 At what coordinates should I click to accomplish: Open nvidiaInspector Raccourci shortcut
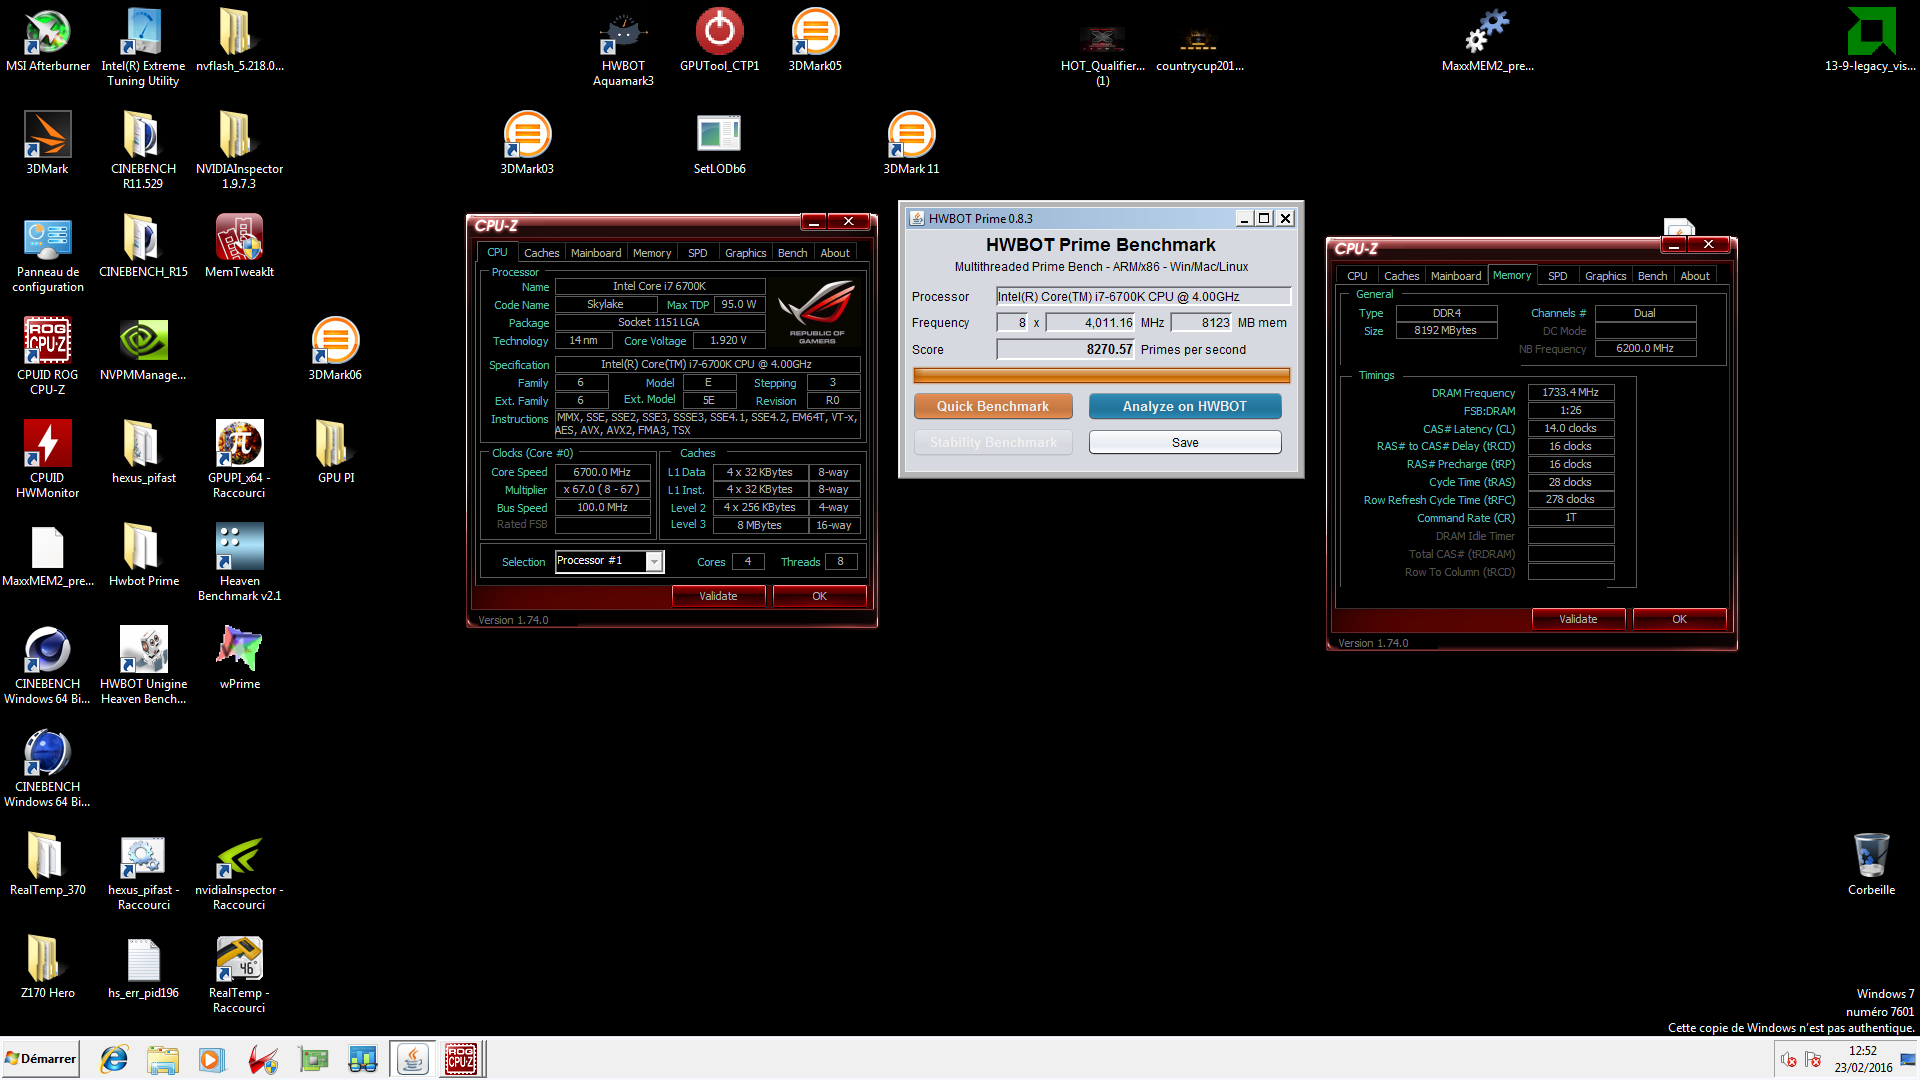239,871
